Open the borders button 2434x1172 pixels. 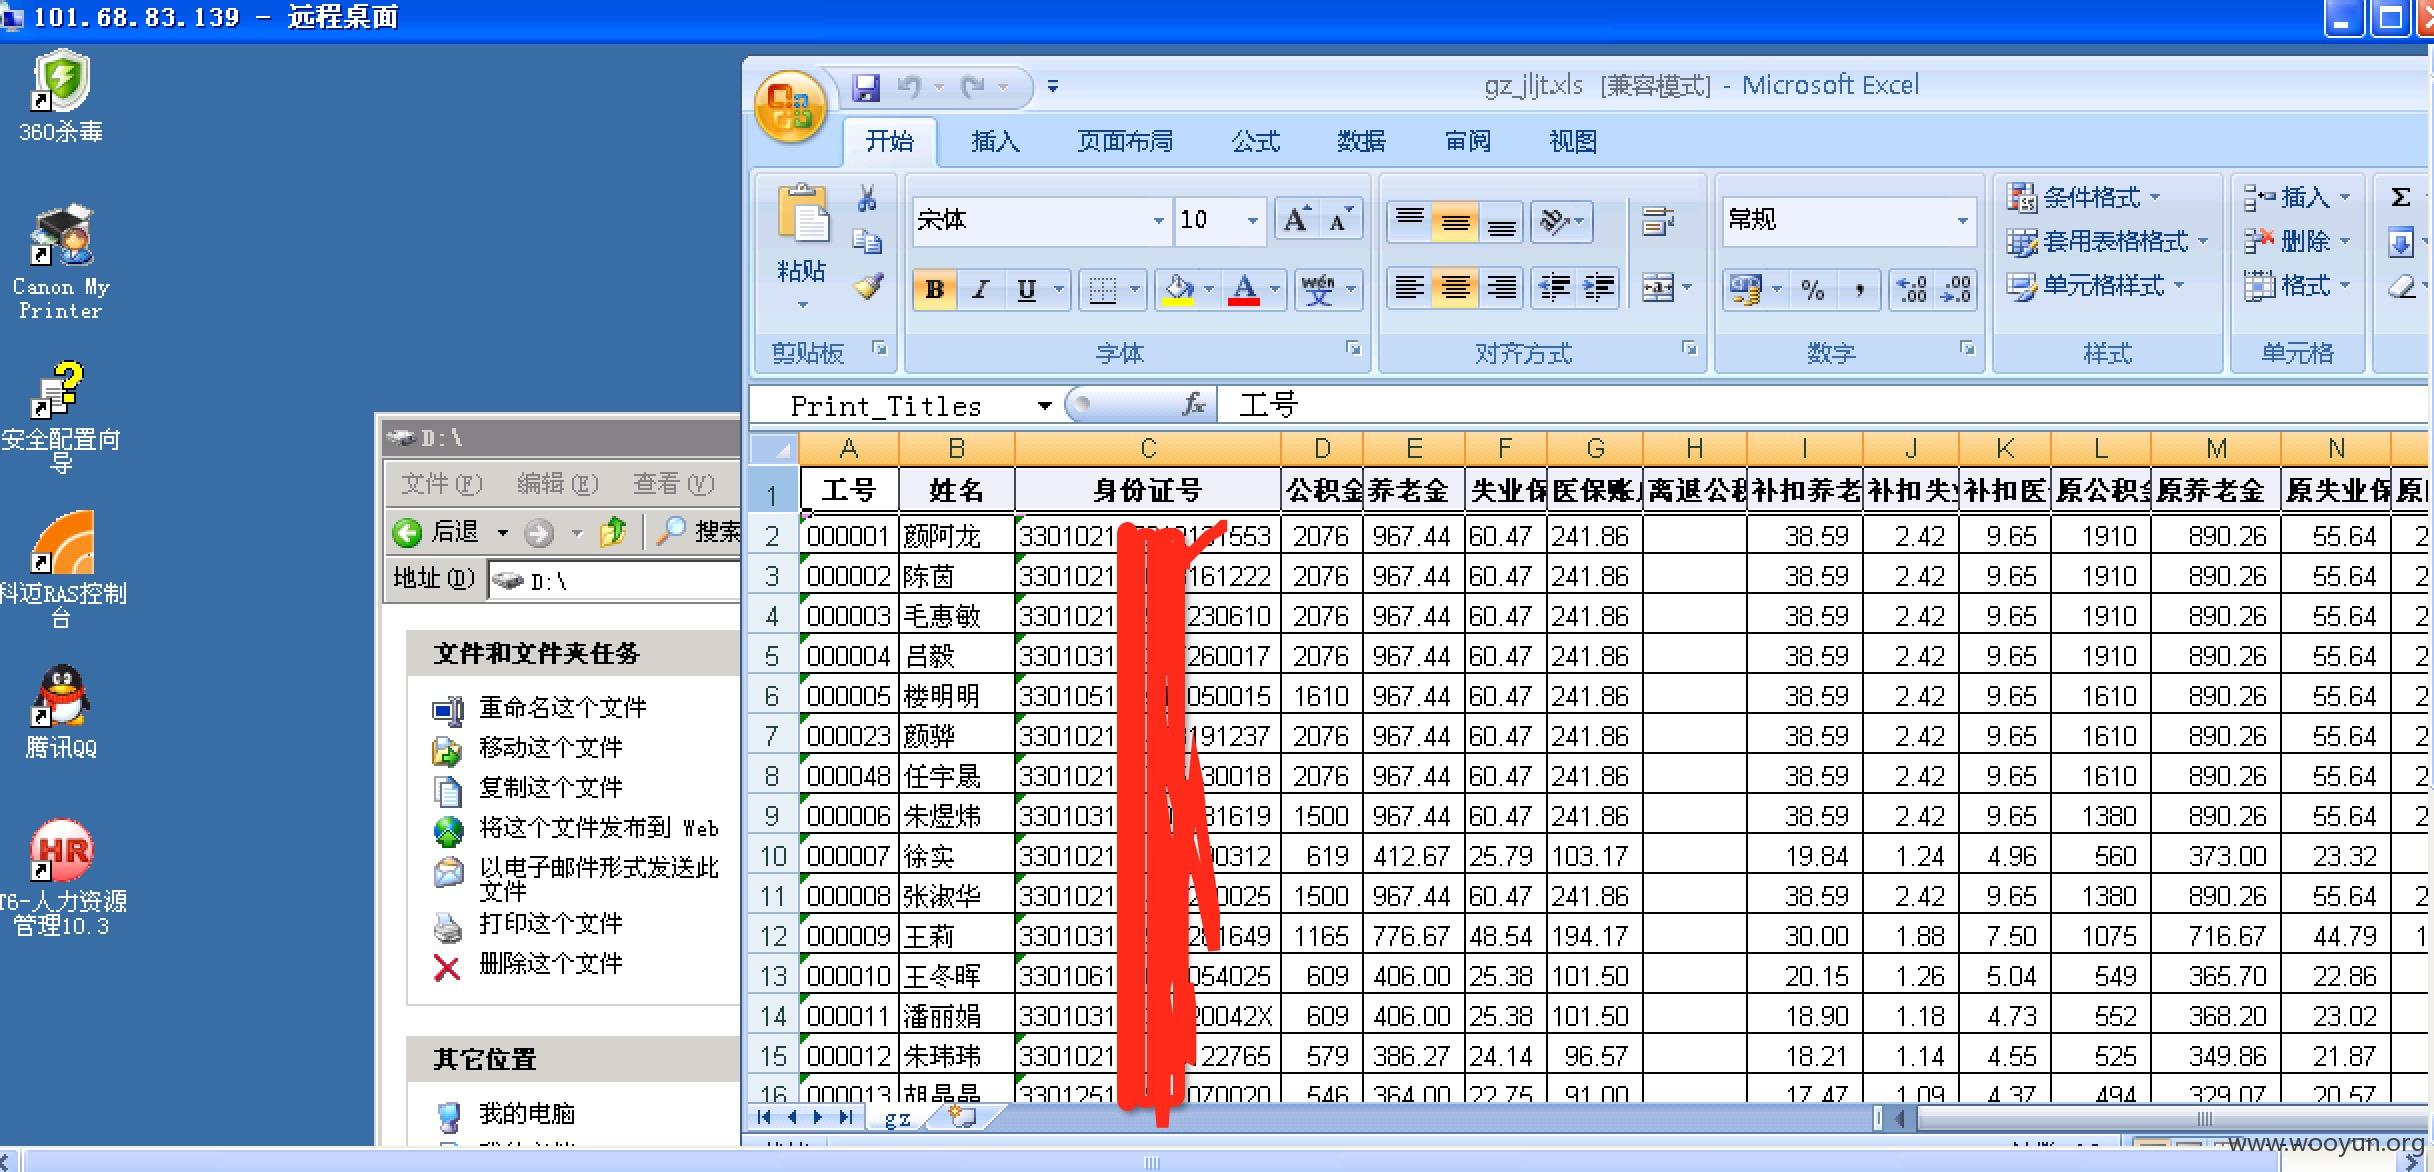(x=1102, y=290)
